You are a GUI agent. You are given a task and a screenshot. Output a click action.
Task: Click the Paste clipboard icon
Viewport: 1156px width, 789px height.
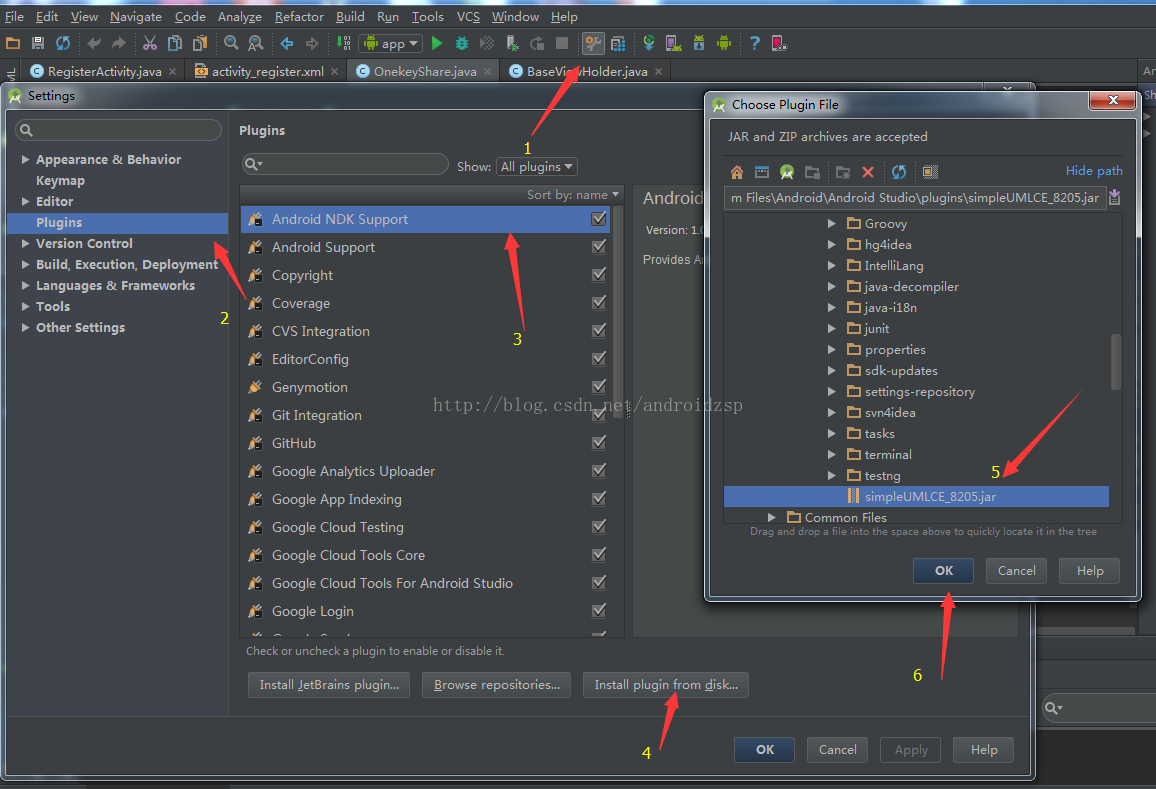(x=200, y=44)
